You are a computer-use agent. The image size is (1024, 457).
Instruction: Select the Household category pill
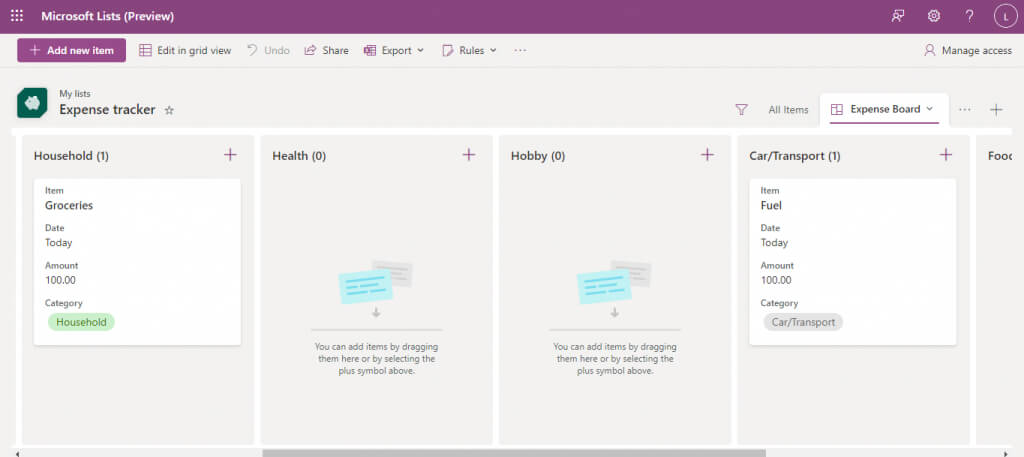(81, 322)
